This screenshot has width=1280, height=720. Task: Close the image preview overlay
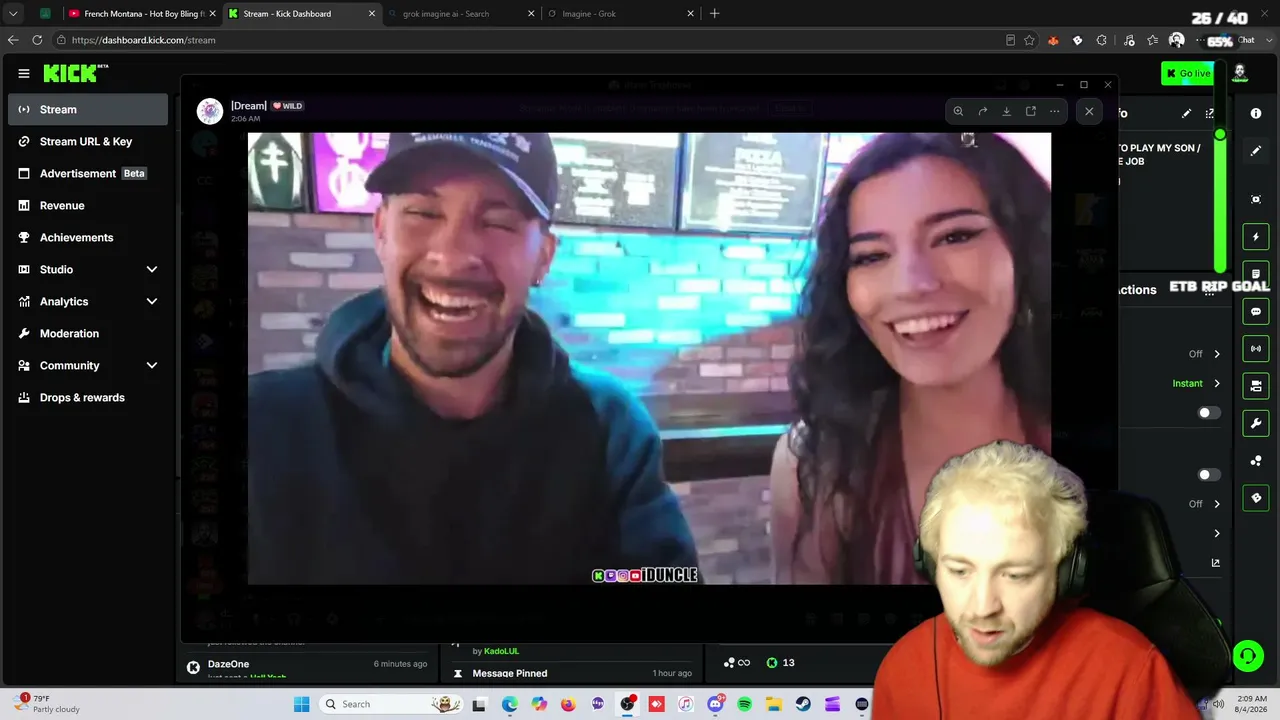click(1089, 111)
